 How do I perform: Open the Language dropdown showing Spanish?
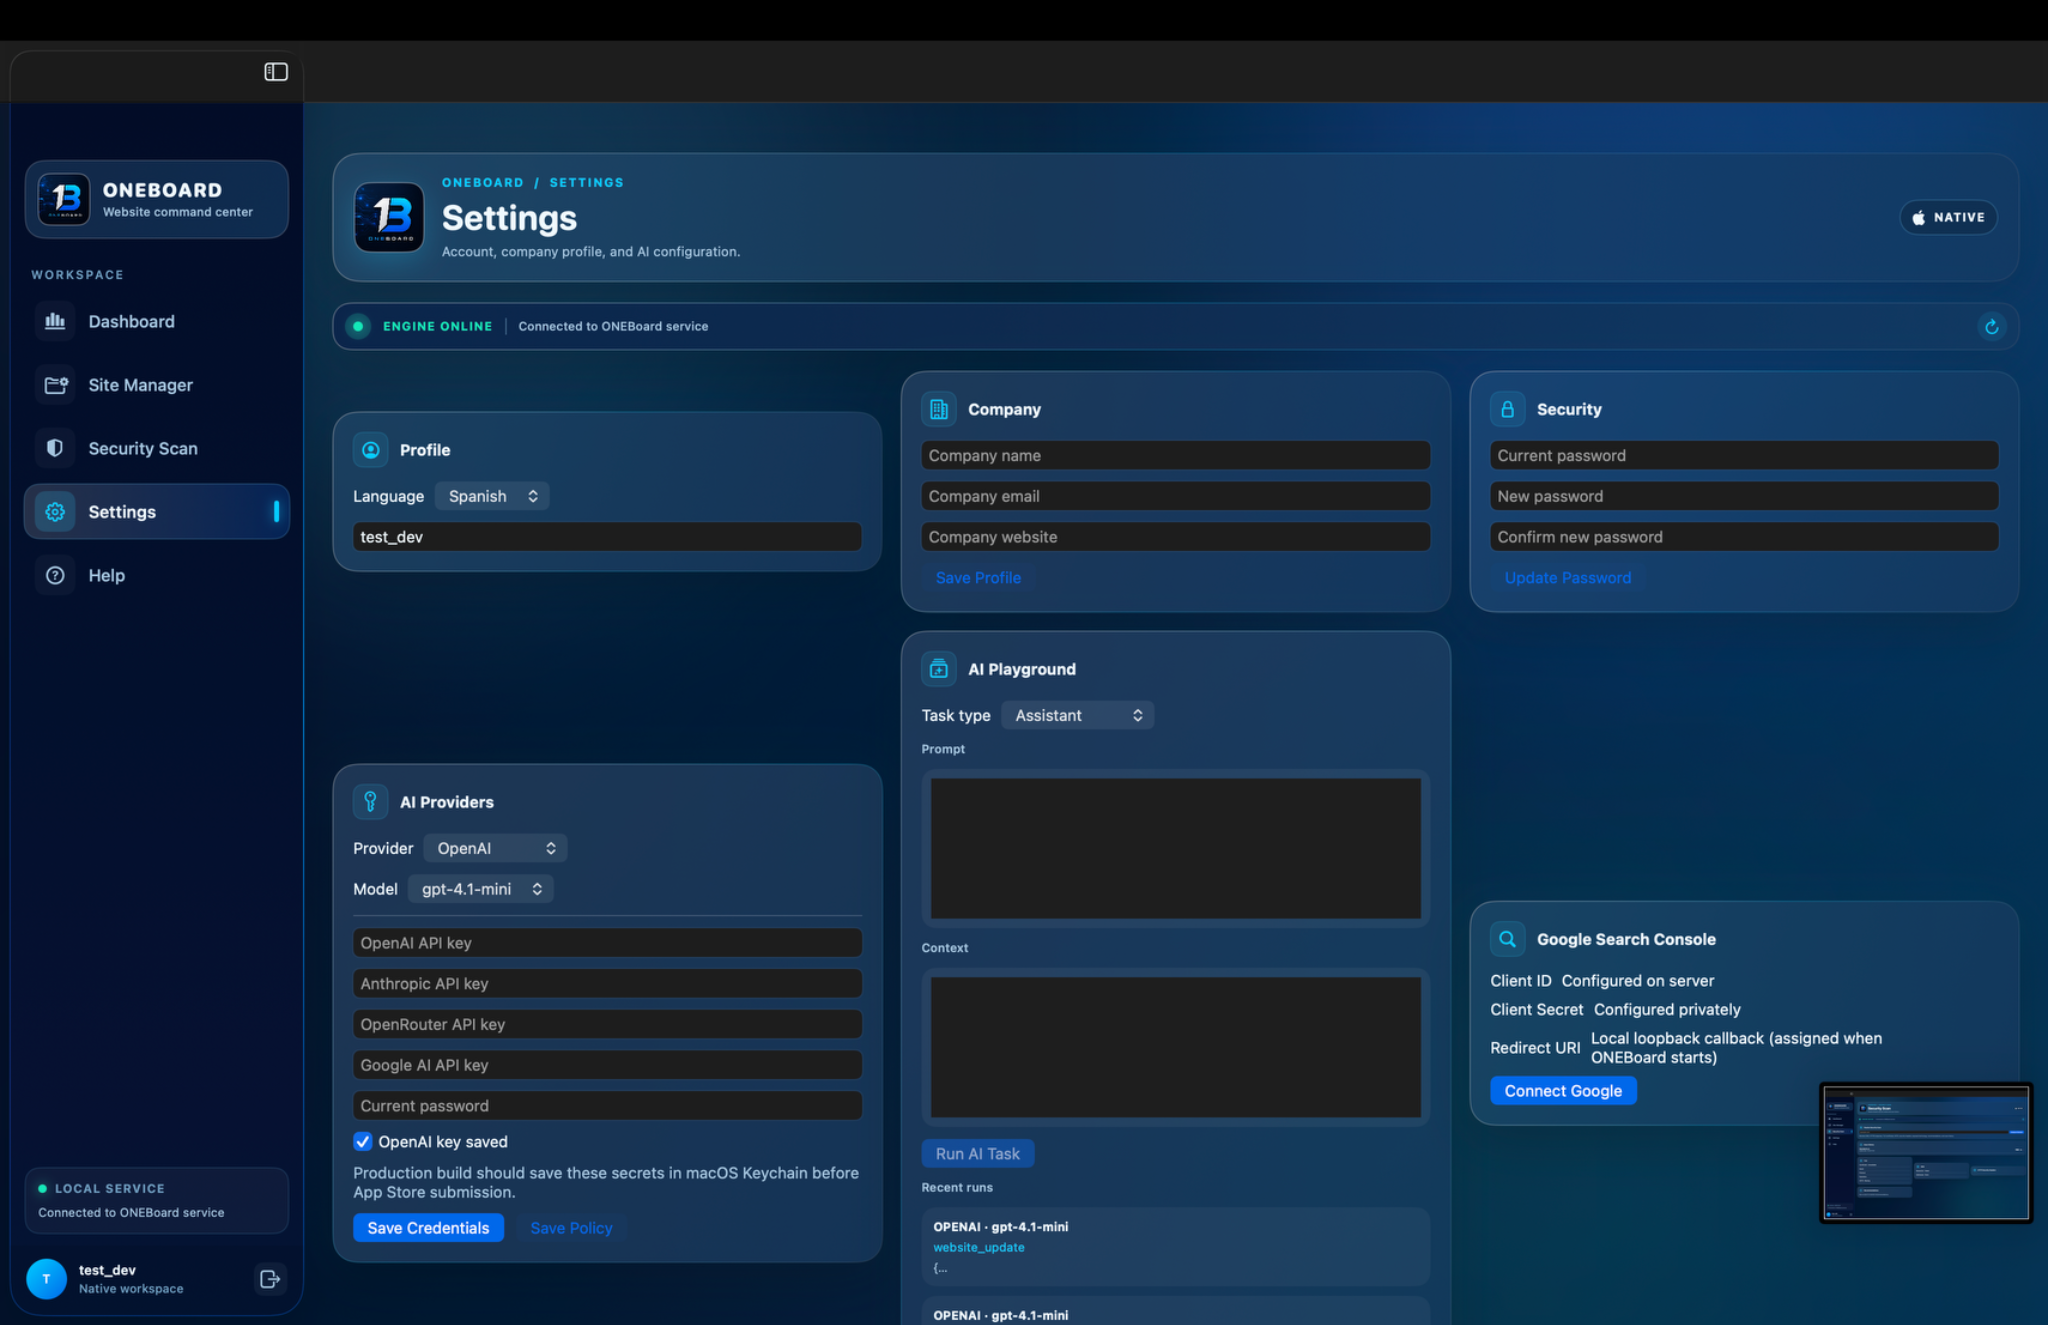click(492, 496)
